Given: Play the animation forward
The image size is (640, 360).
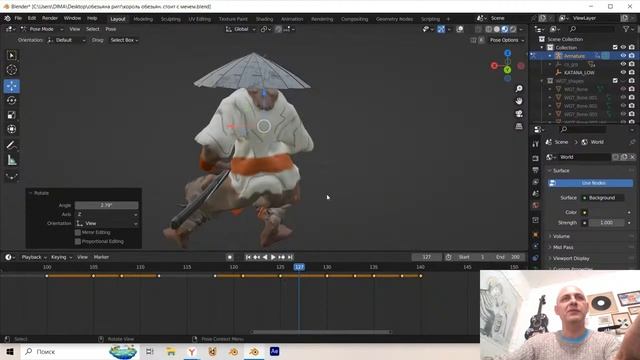Looking at the screenshot, I should pos(273,257).
